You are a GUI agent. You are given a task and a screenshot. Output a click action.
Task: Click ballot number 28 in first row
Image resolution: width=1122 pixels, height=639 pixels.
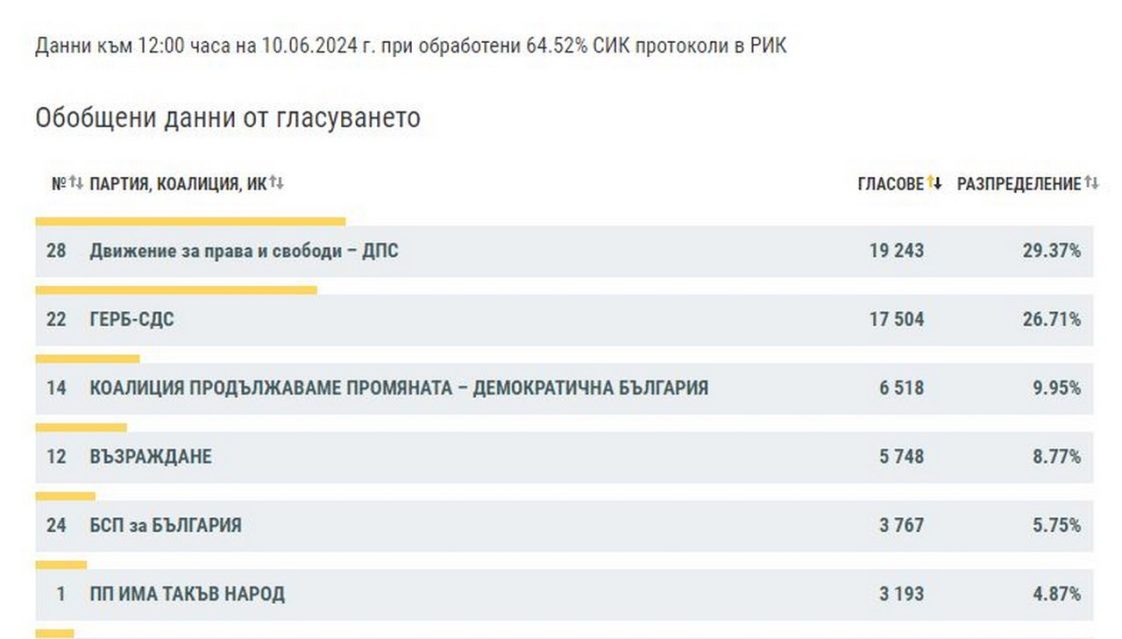pyautogui.click(x=56, y=251)
